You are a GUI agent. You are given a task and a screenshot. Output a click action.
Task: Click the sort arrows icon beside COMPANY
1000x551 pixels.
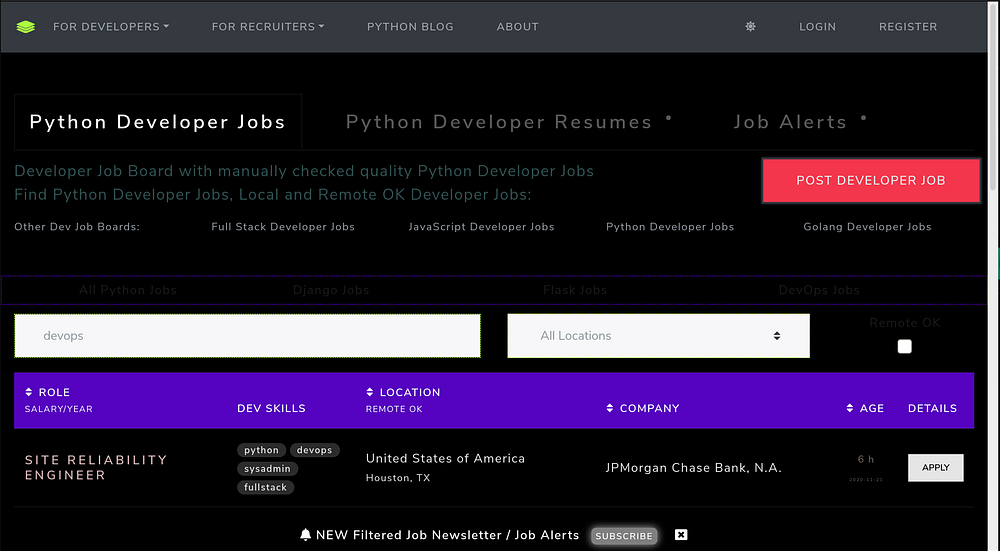click(610, 408)
